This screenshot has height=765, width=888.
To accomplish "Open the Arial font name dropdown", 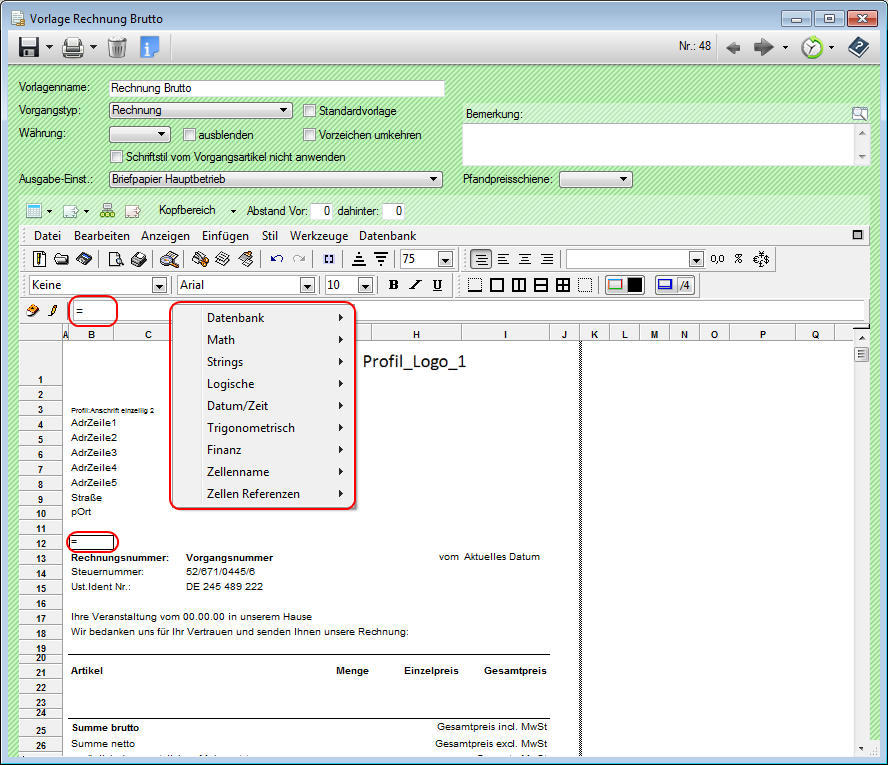I will coord(308,285).
